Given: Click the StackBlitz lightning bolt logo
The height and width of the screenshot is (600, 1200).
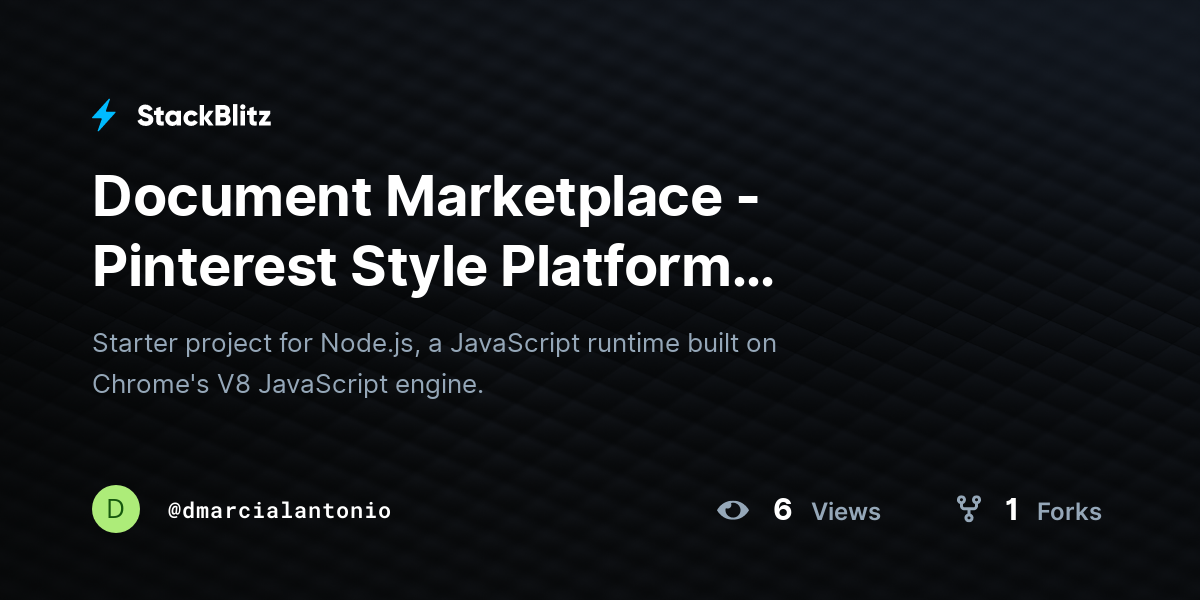Looking at the screenshot, I should tap(104, 116).
